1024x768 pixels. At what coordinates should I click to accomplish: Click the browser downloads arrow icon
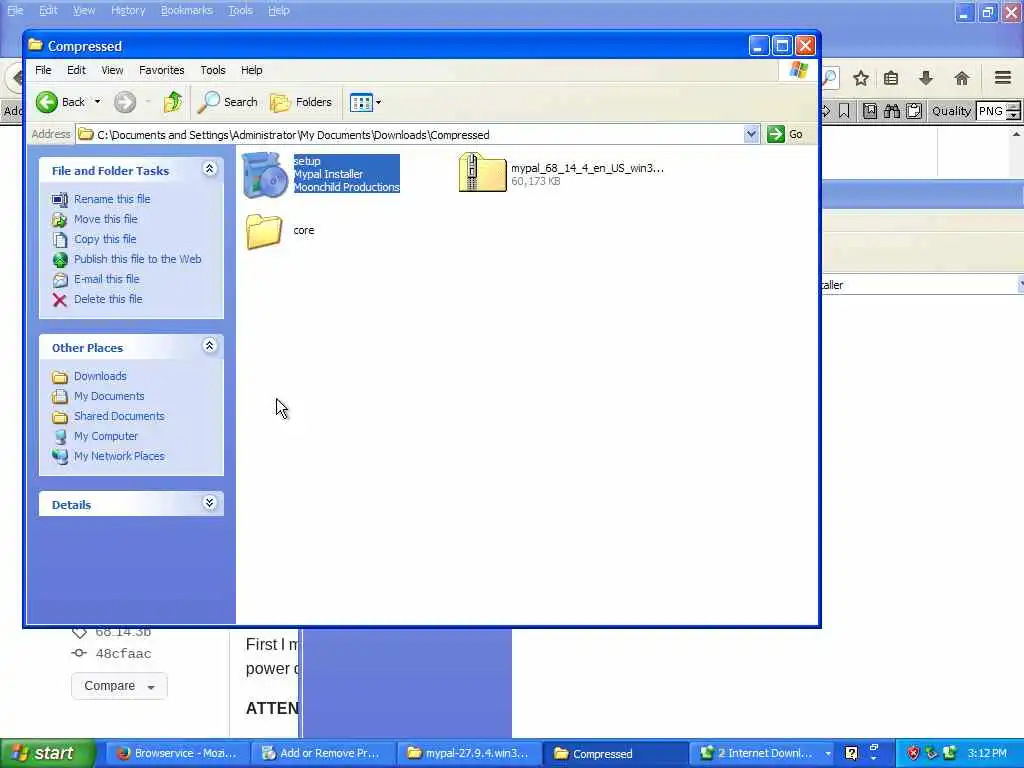925,78
